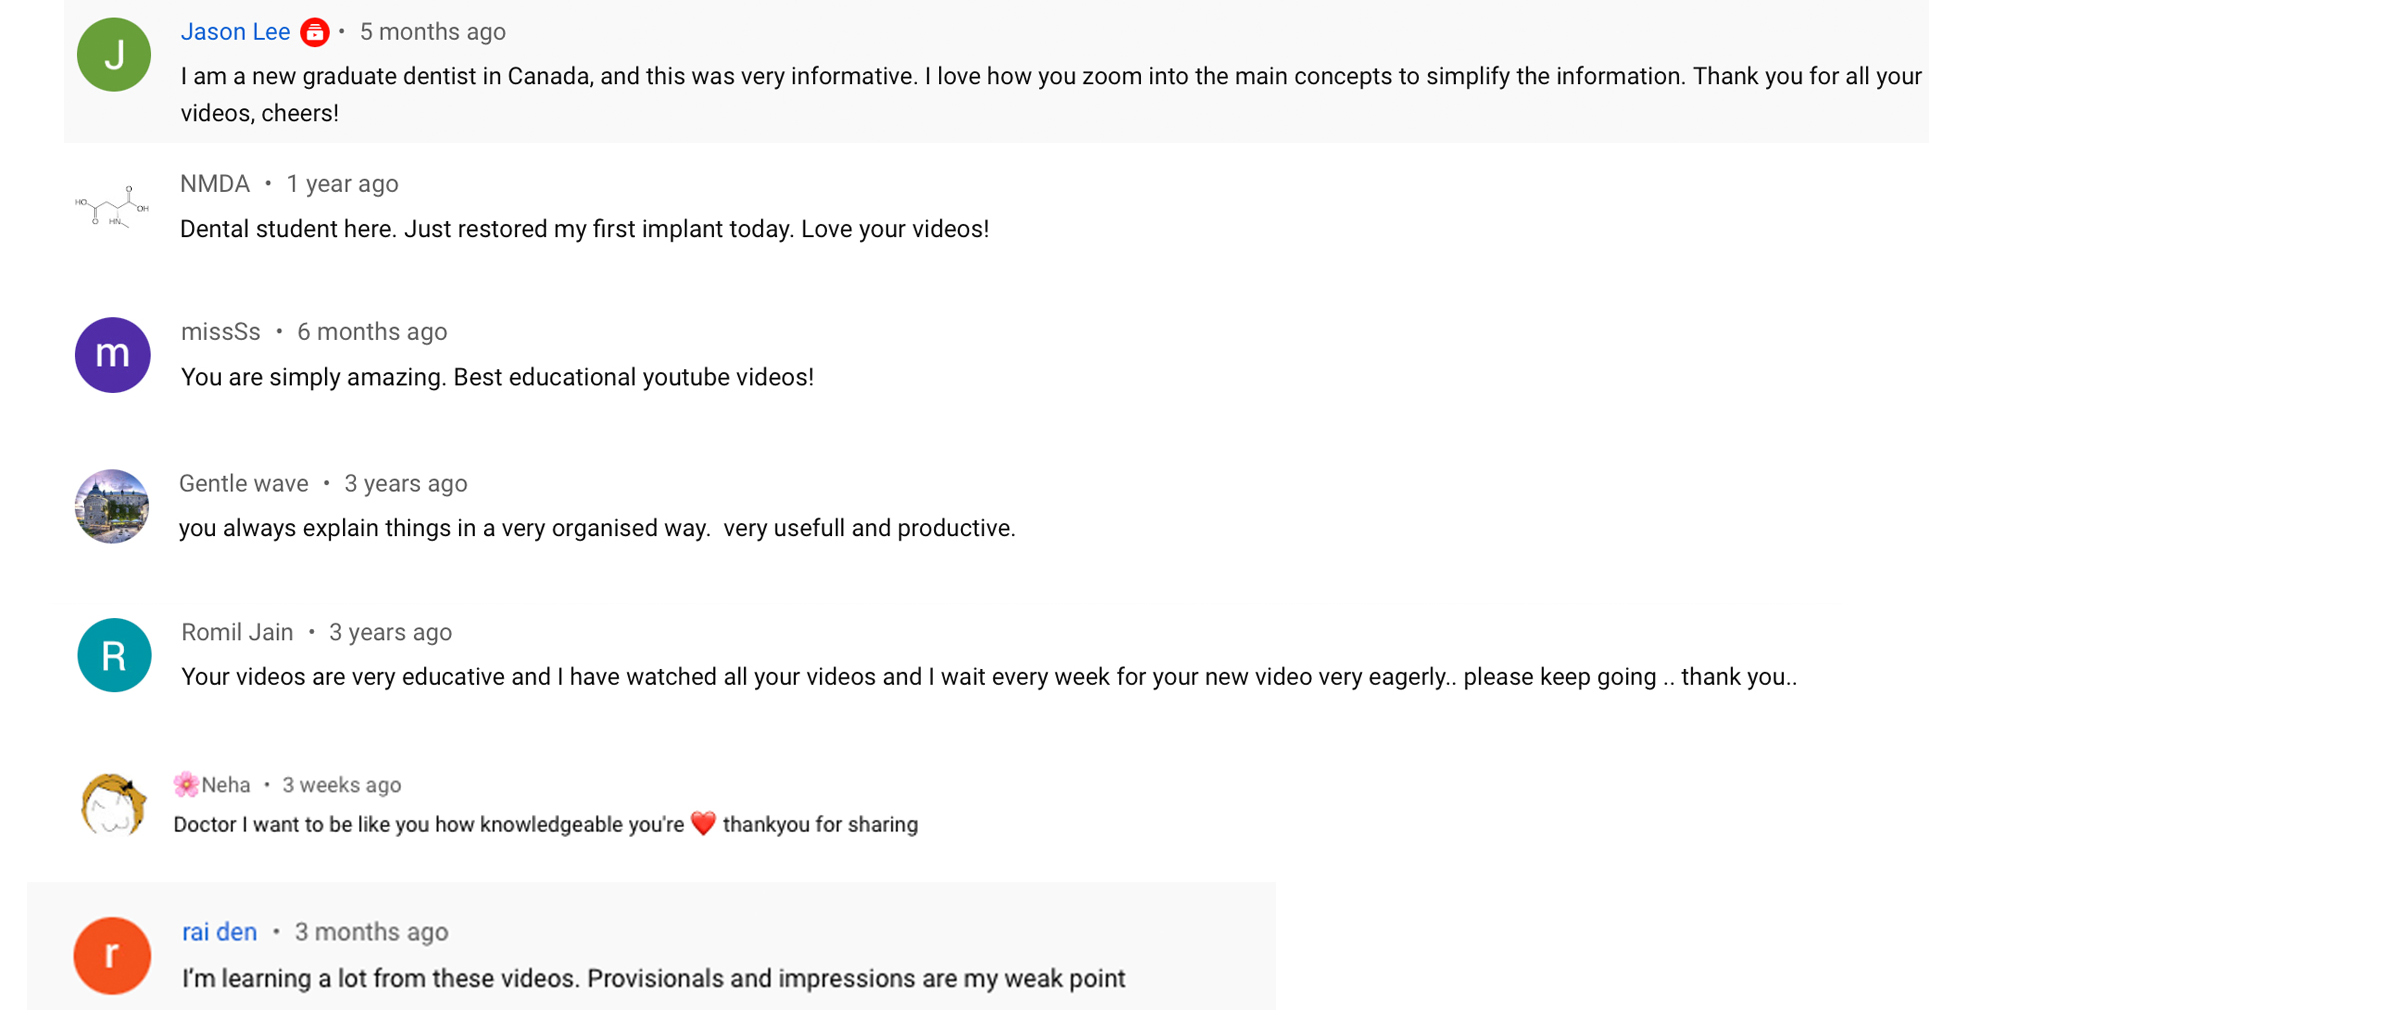Select missSs purple m avatar
Screen dimensions: 2400x1015
tap(113, 355)
